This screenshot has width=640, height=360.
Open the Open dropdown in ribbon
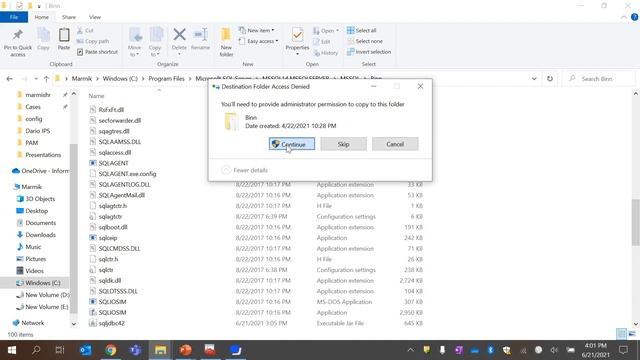326,31
